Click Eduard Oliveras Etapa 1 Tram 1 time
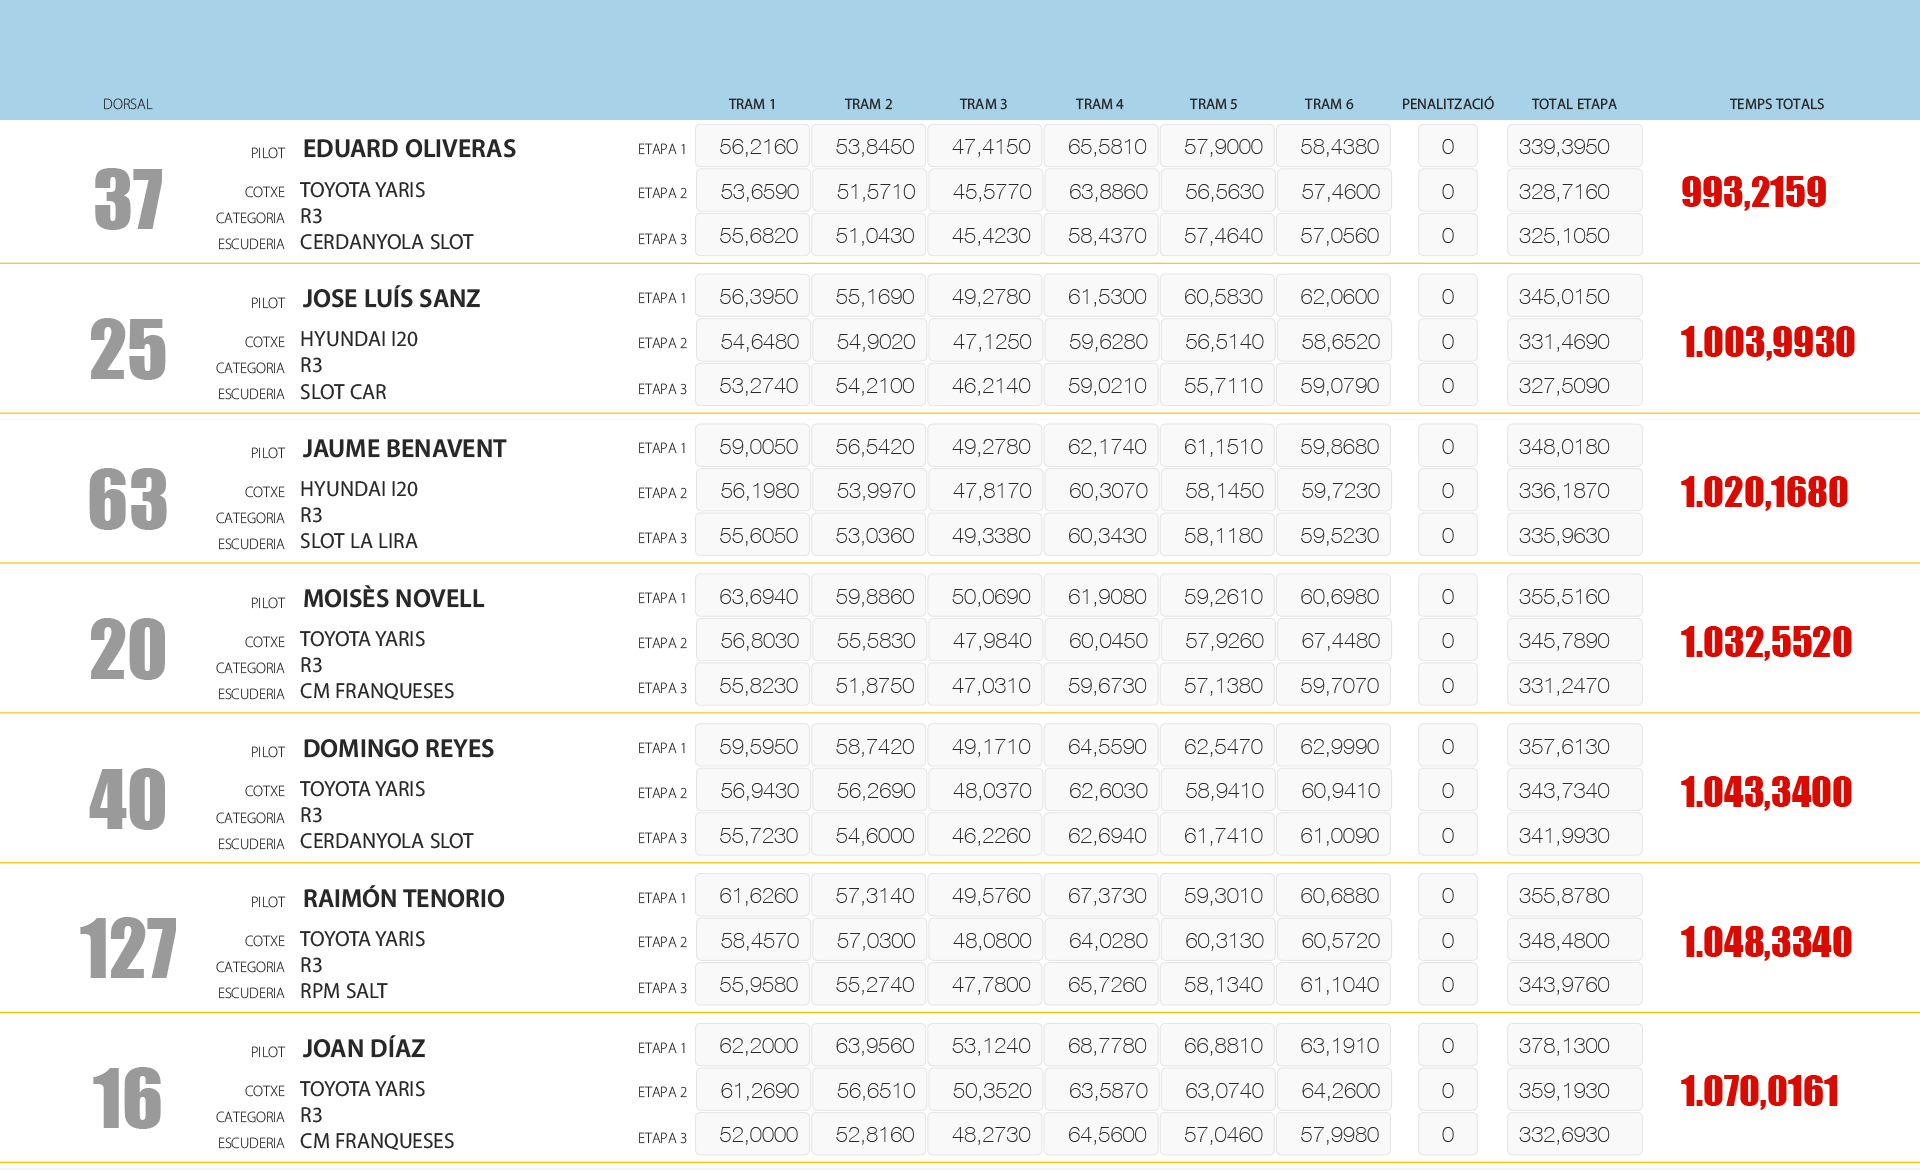 click(757, 147)
